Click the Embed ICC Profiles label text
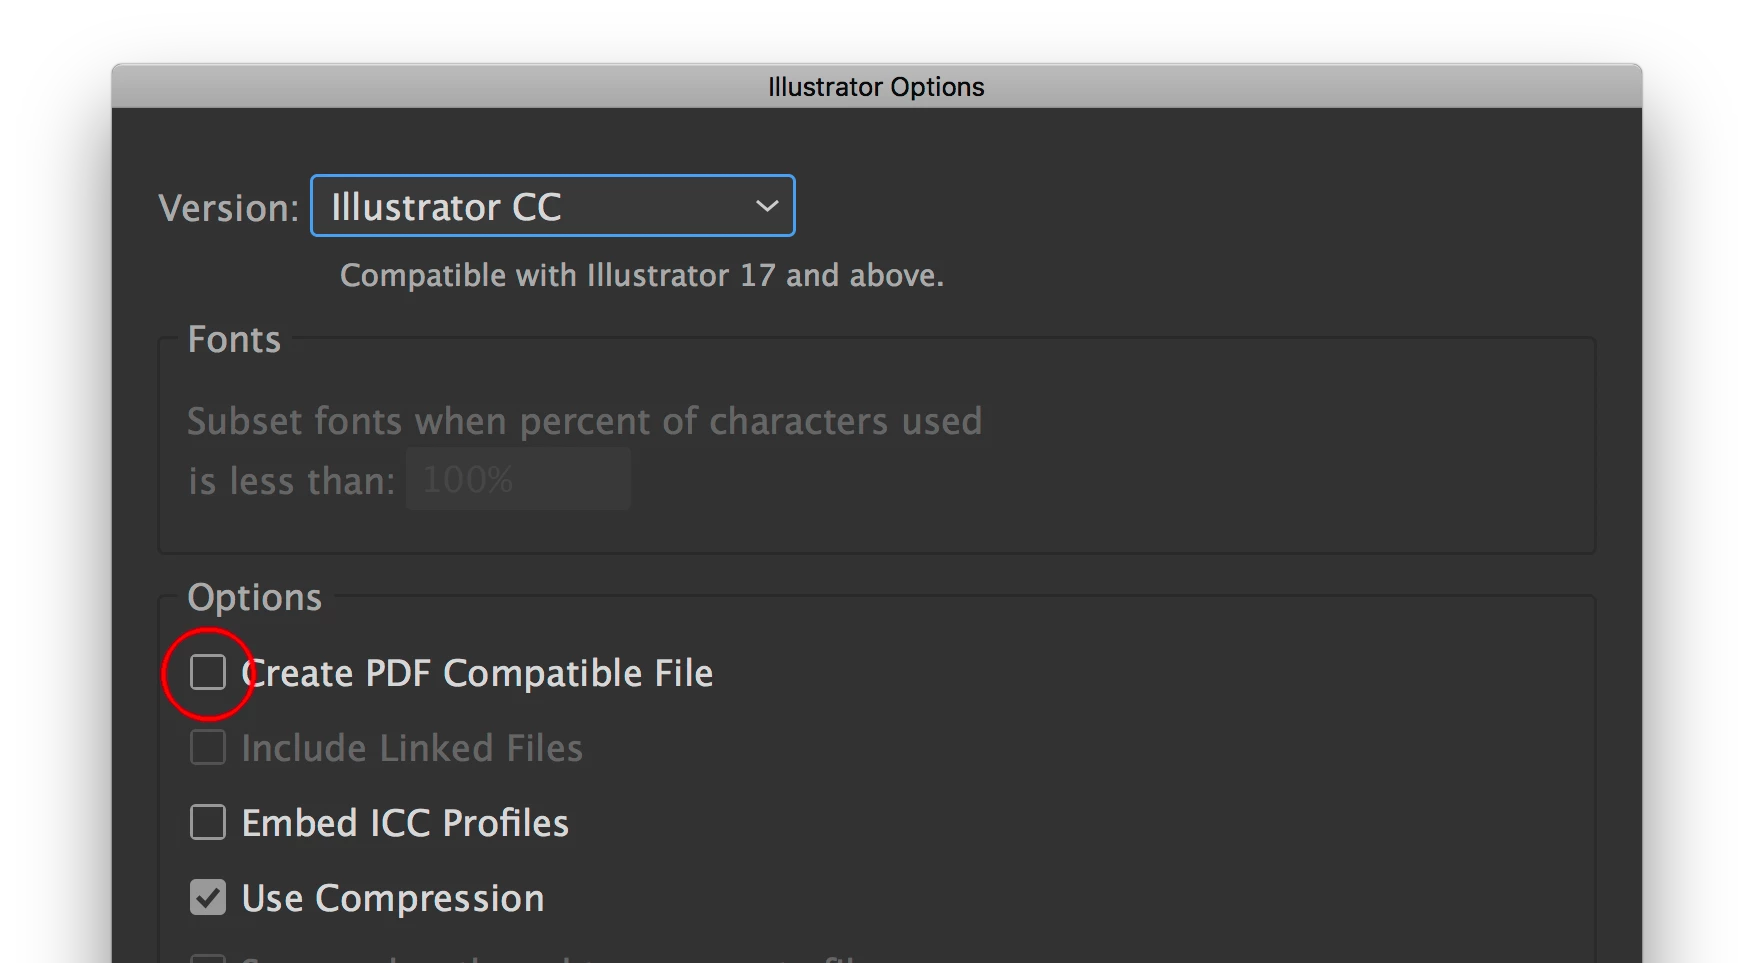Screen dimensions: 1754x963 (405, 823)
